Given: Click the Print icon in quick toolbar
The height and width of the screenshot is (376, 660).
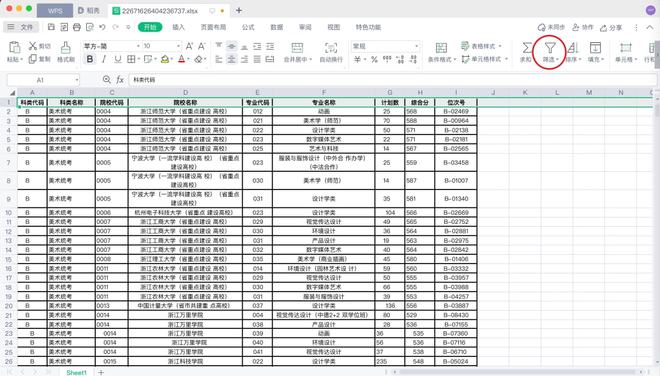Looking at the screenshot, I should (77, 27).
